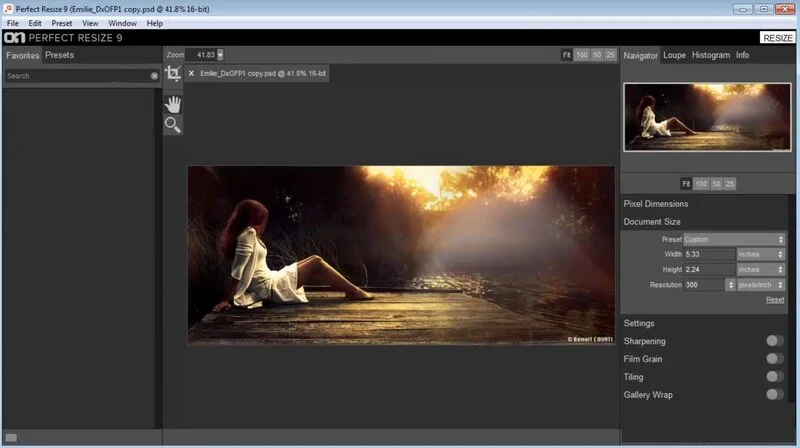
Task: Click the Reset link in Document Size
Action: [775, 300]
